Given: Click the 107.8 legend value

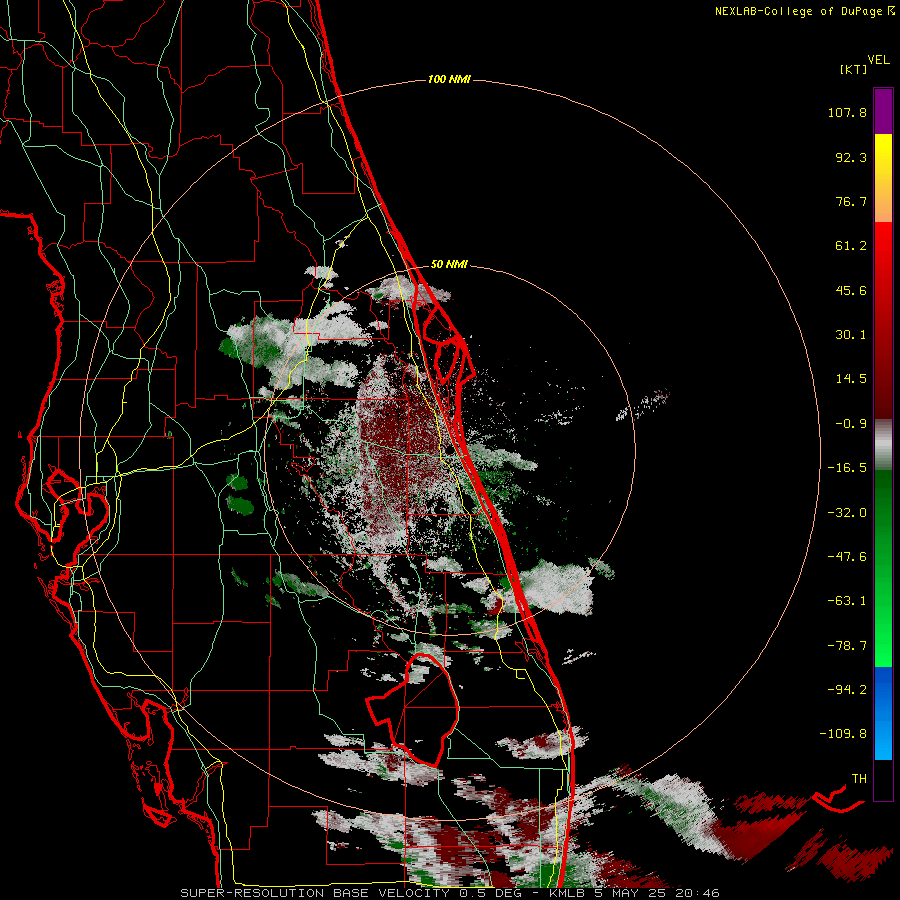Looking at the screenshot, I should click(847, 112).
